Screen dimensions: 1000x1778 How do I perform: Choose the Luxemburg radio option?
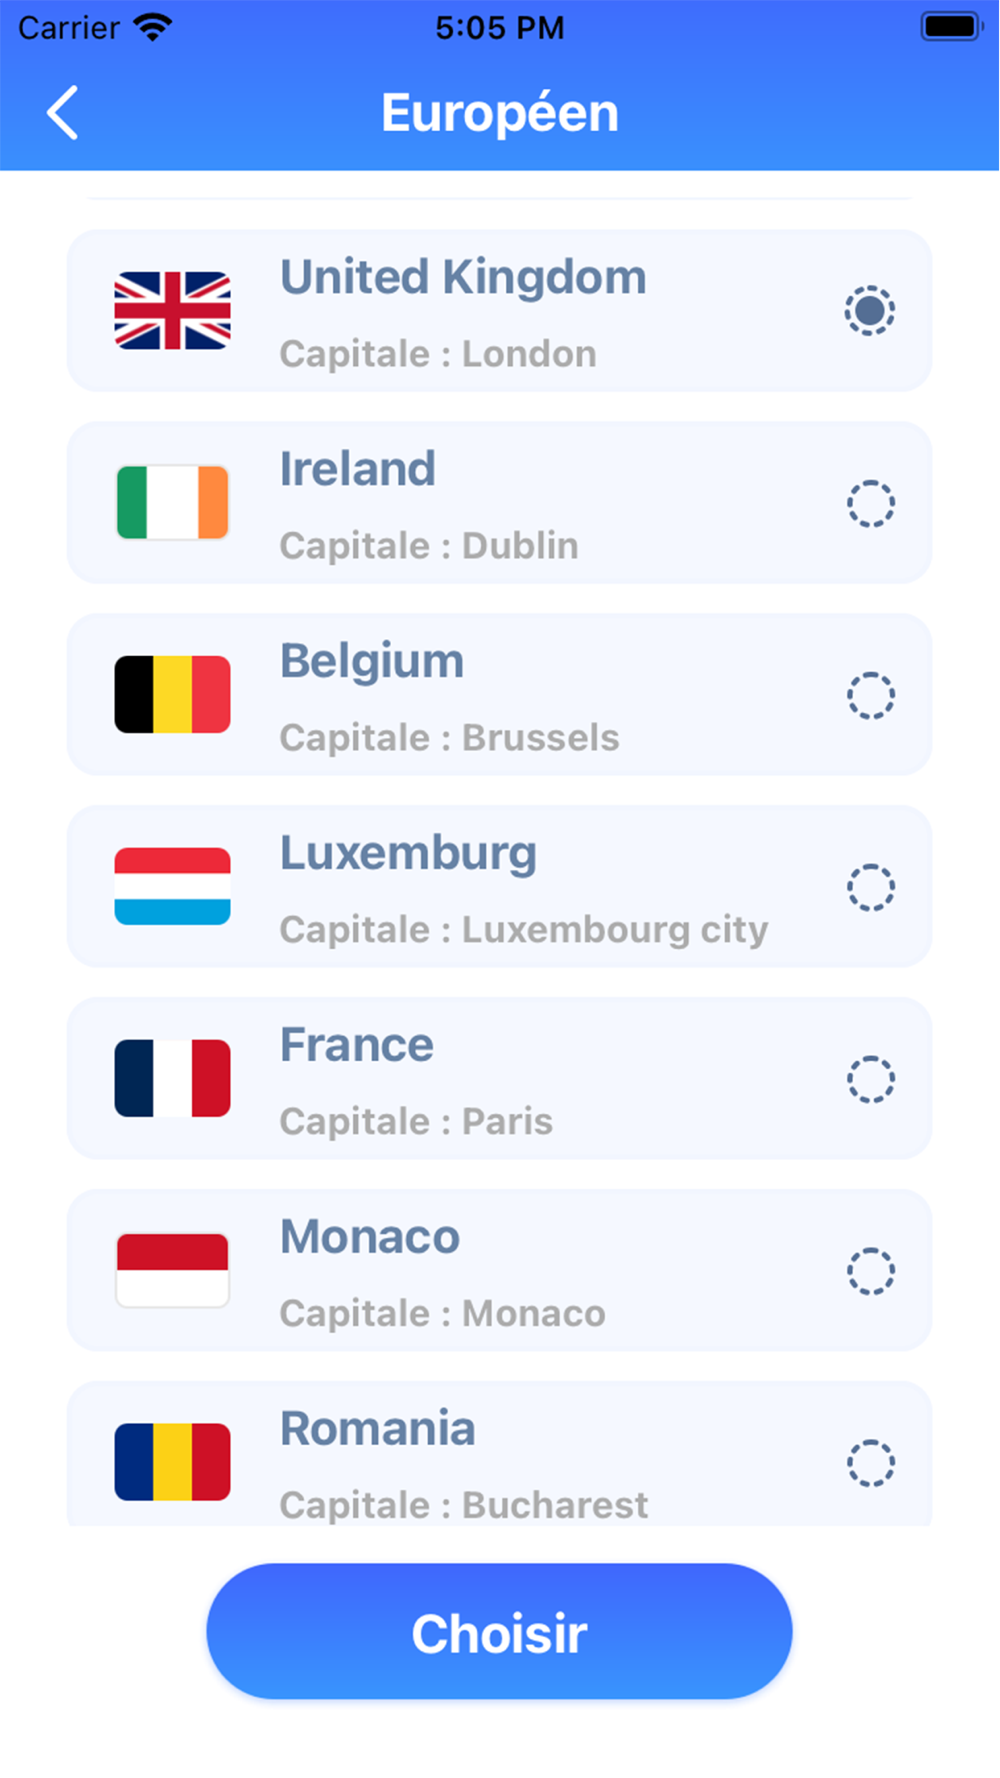870,887
